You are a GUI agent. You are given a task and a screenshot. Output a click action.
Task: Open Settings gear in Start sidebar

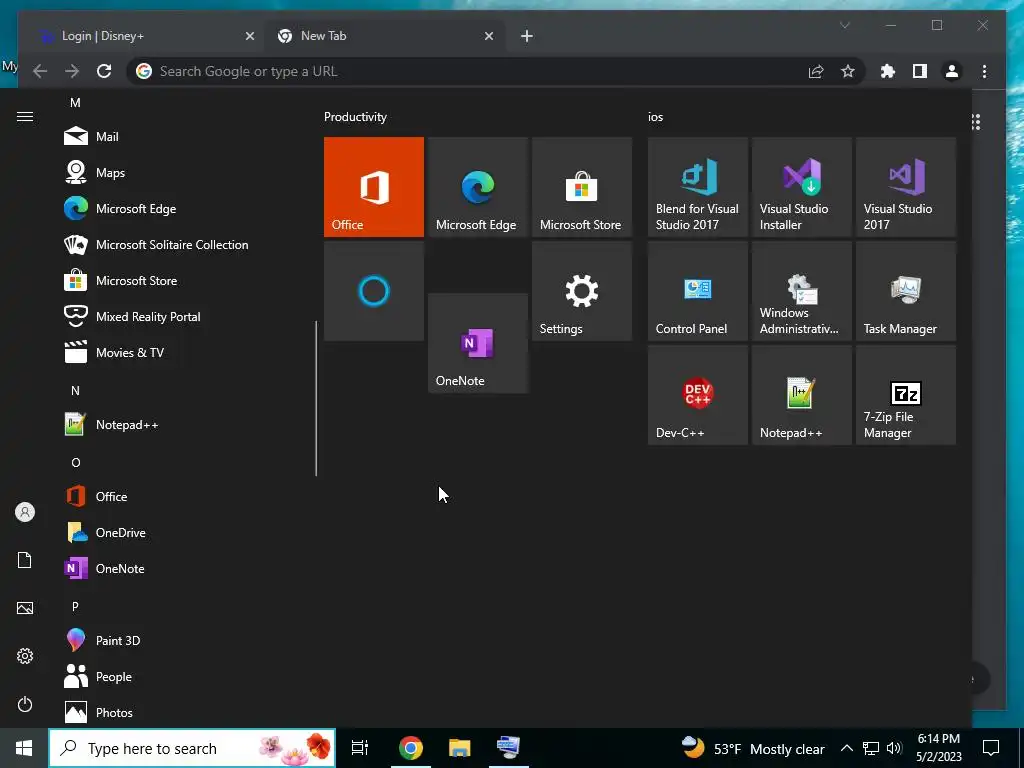tap(25, 656)
